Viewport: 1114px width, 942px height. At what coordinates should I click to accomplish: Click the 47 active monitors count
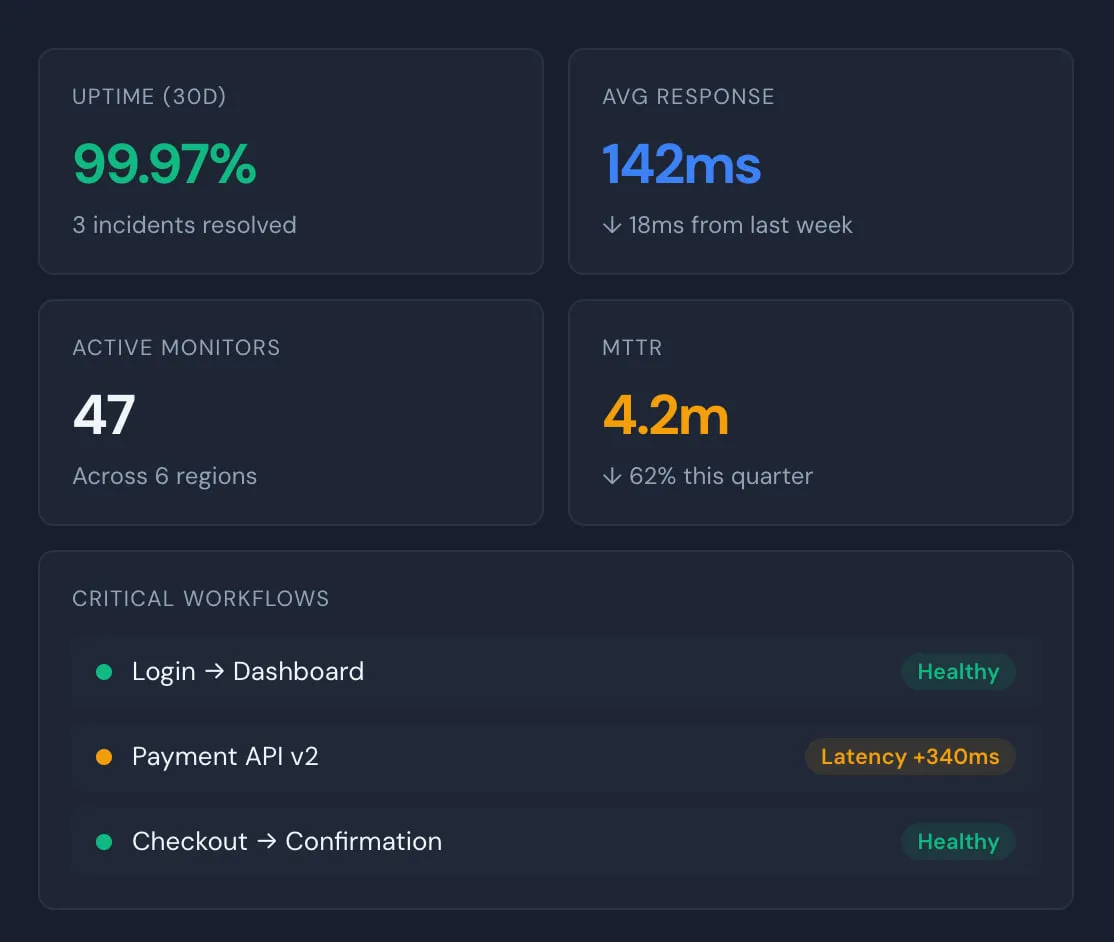104,414
